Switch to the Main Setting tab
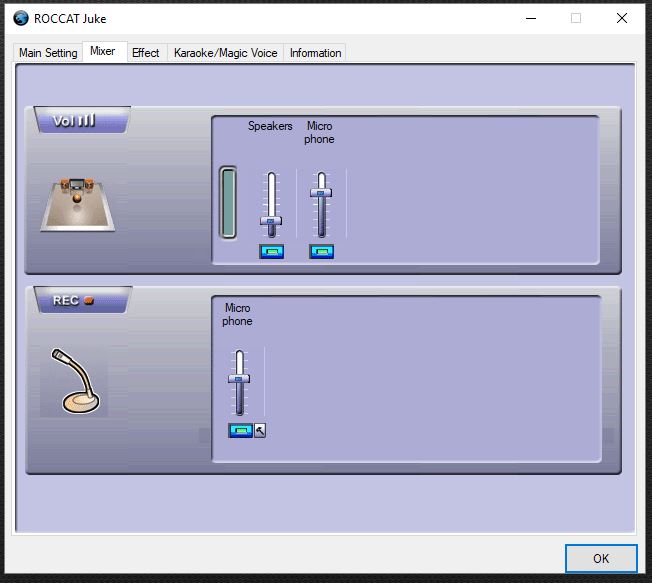 point(48,53)
